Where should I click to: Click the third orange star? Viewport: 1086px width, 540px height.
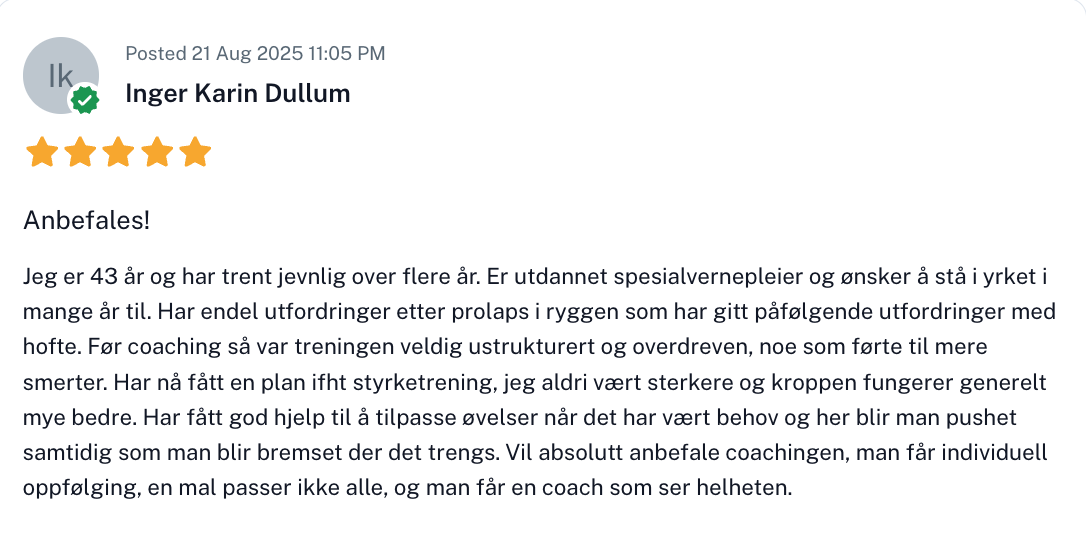point(118,153)
